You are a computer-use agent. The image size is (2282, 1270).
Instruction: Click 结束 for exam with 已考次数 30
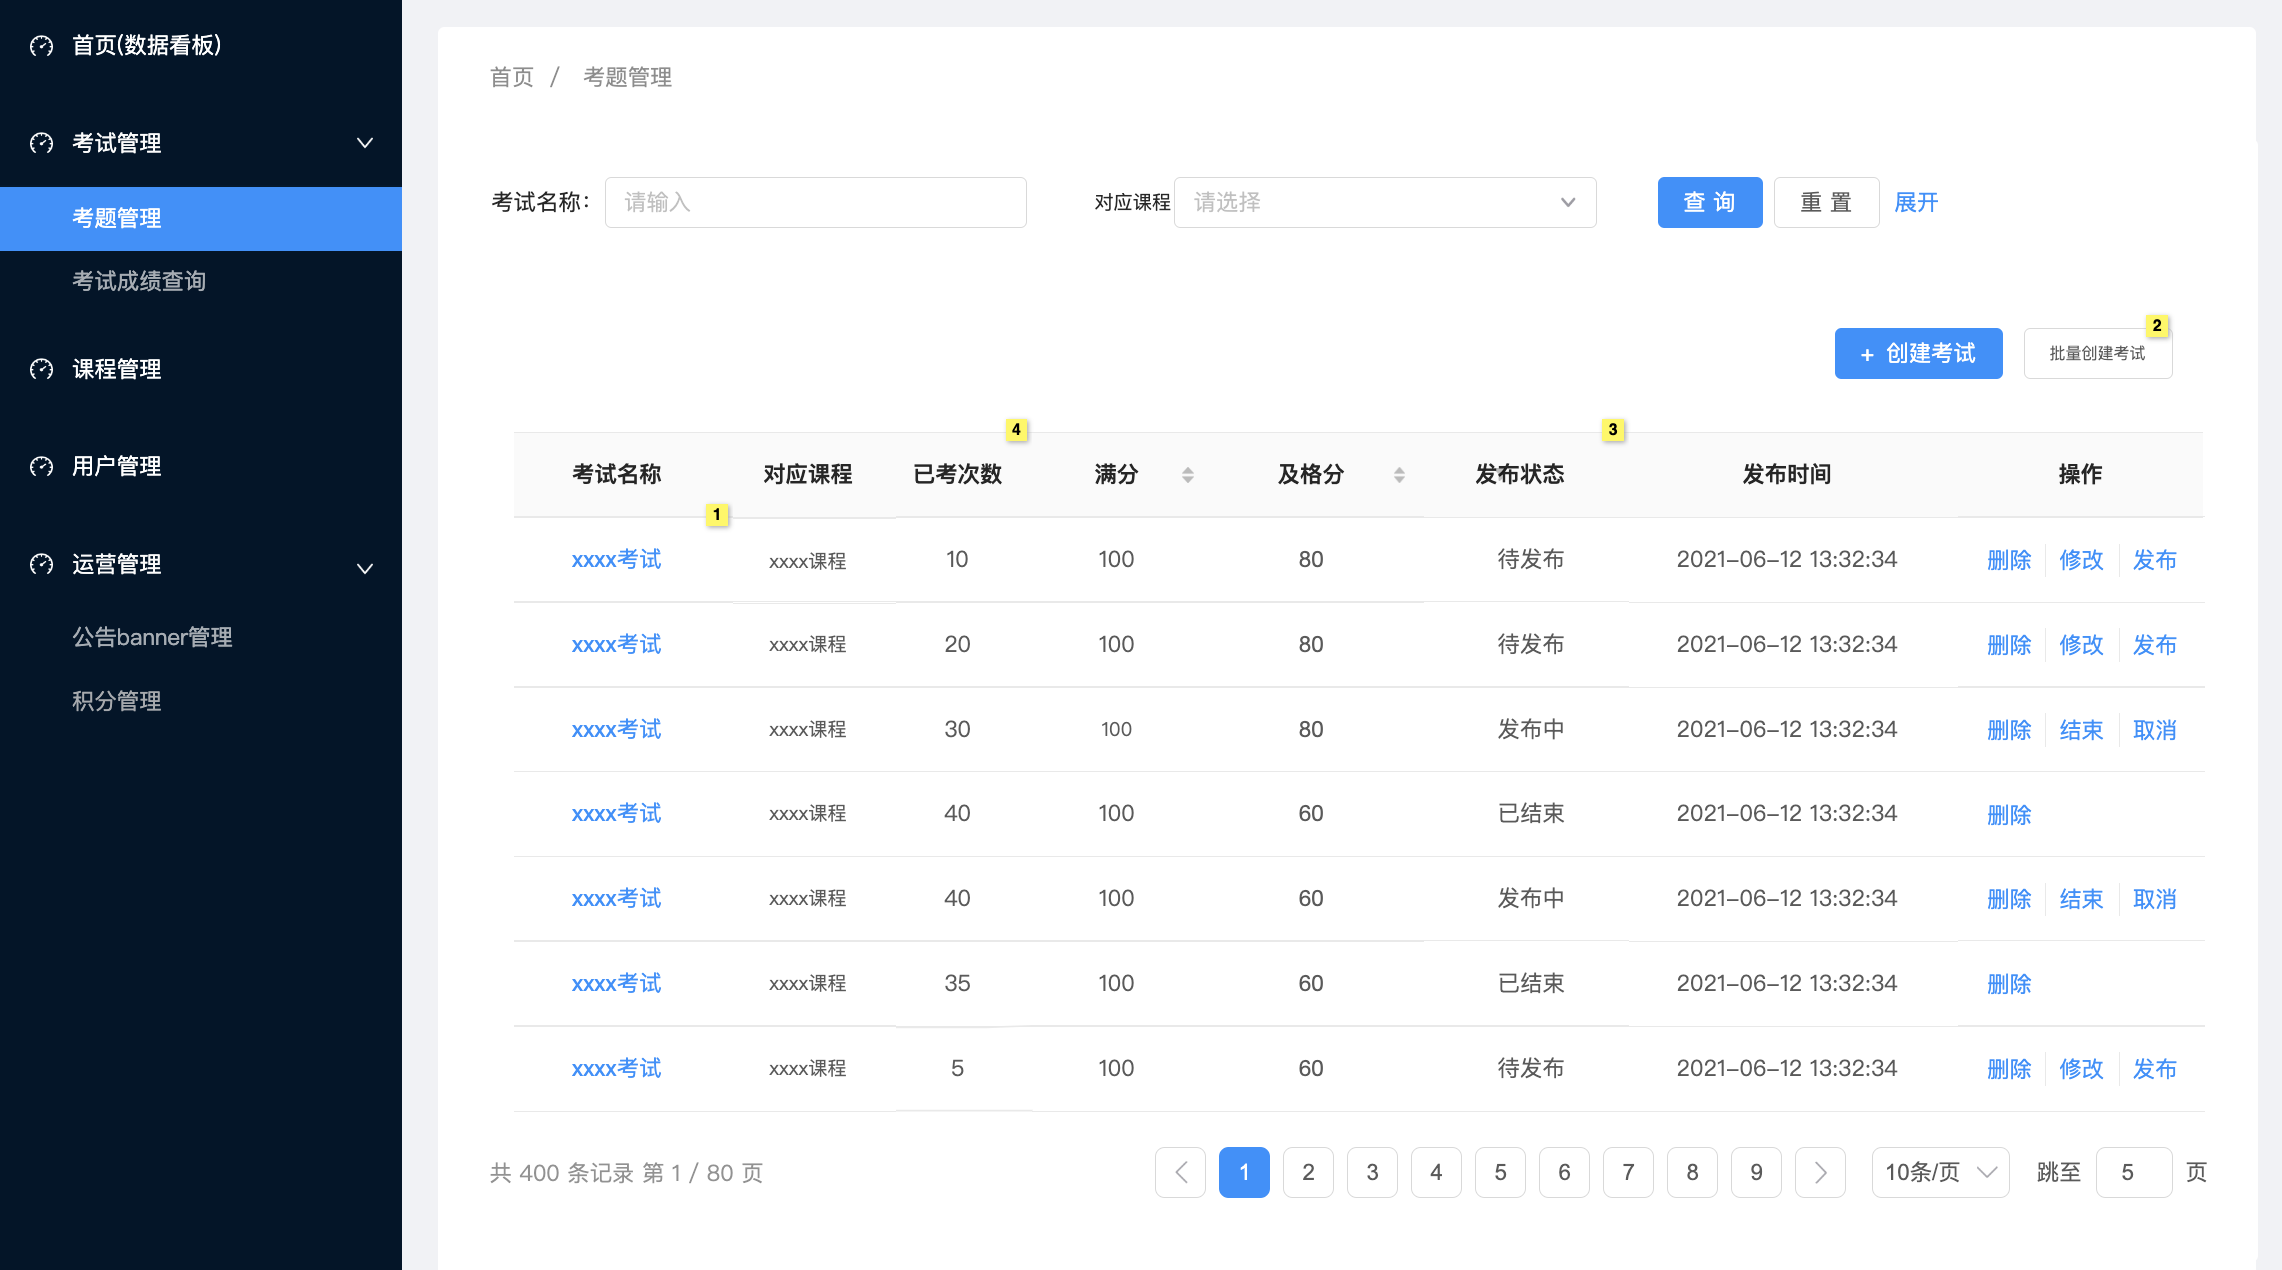[2081, 730]
